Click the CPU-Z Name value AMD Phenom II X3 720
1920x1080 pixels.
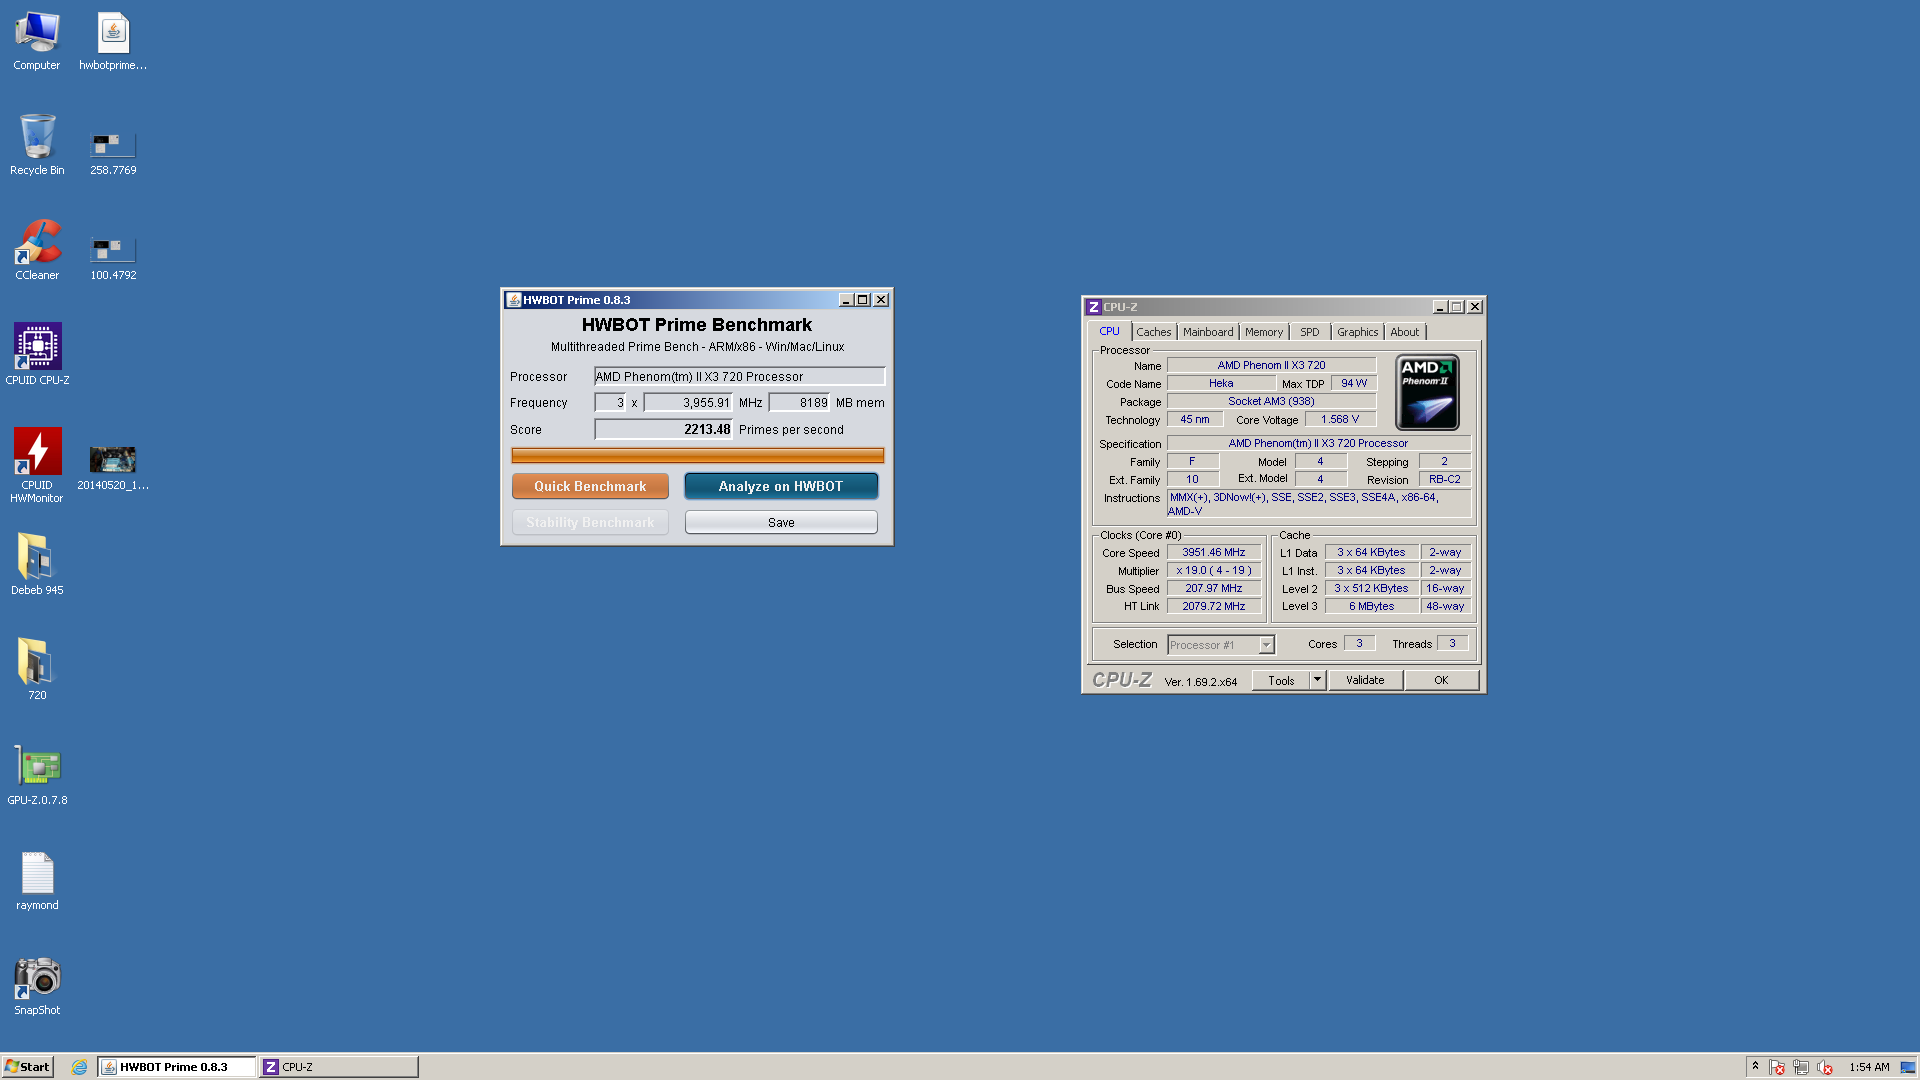pyautogui.click(x=1271, y=365)
